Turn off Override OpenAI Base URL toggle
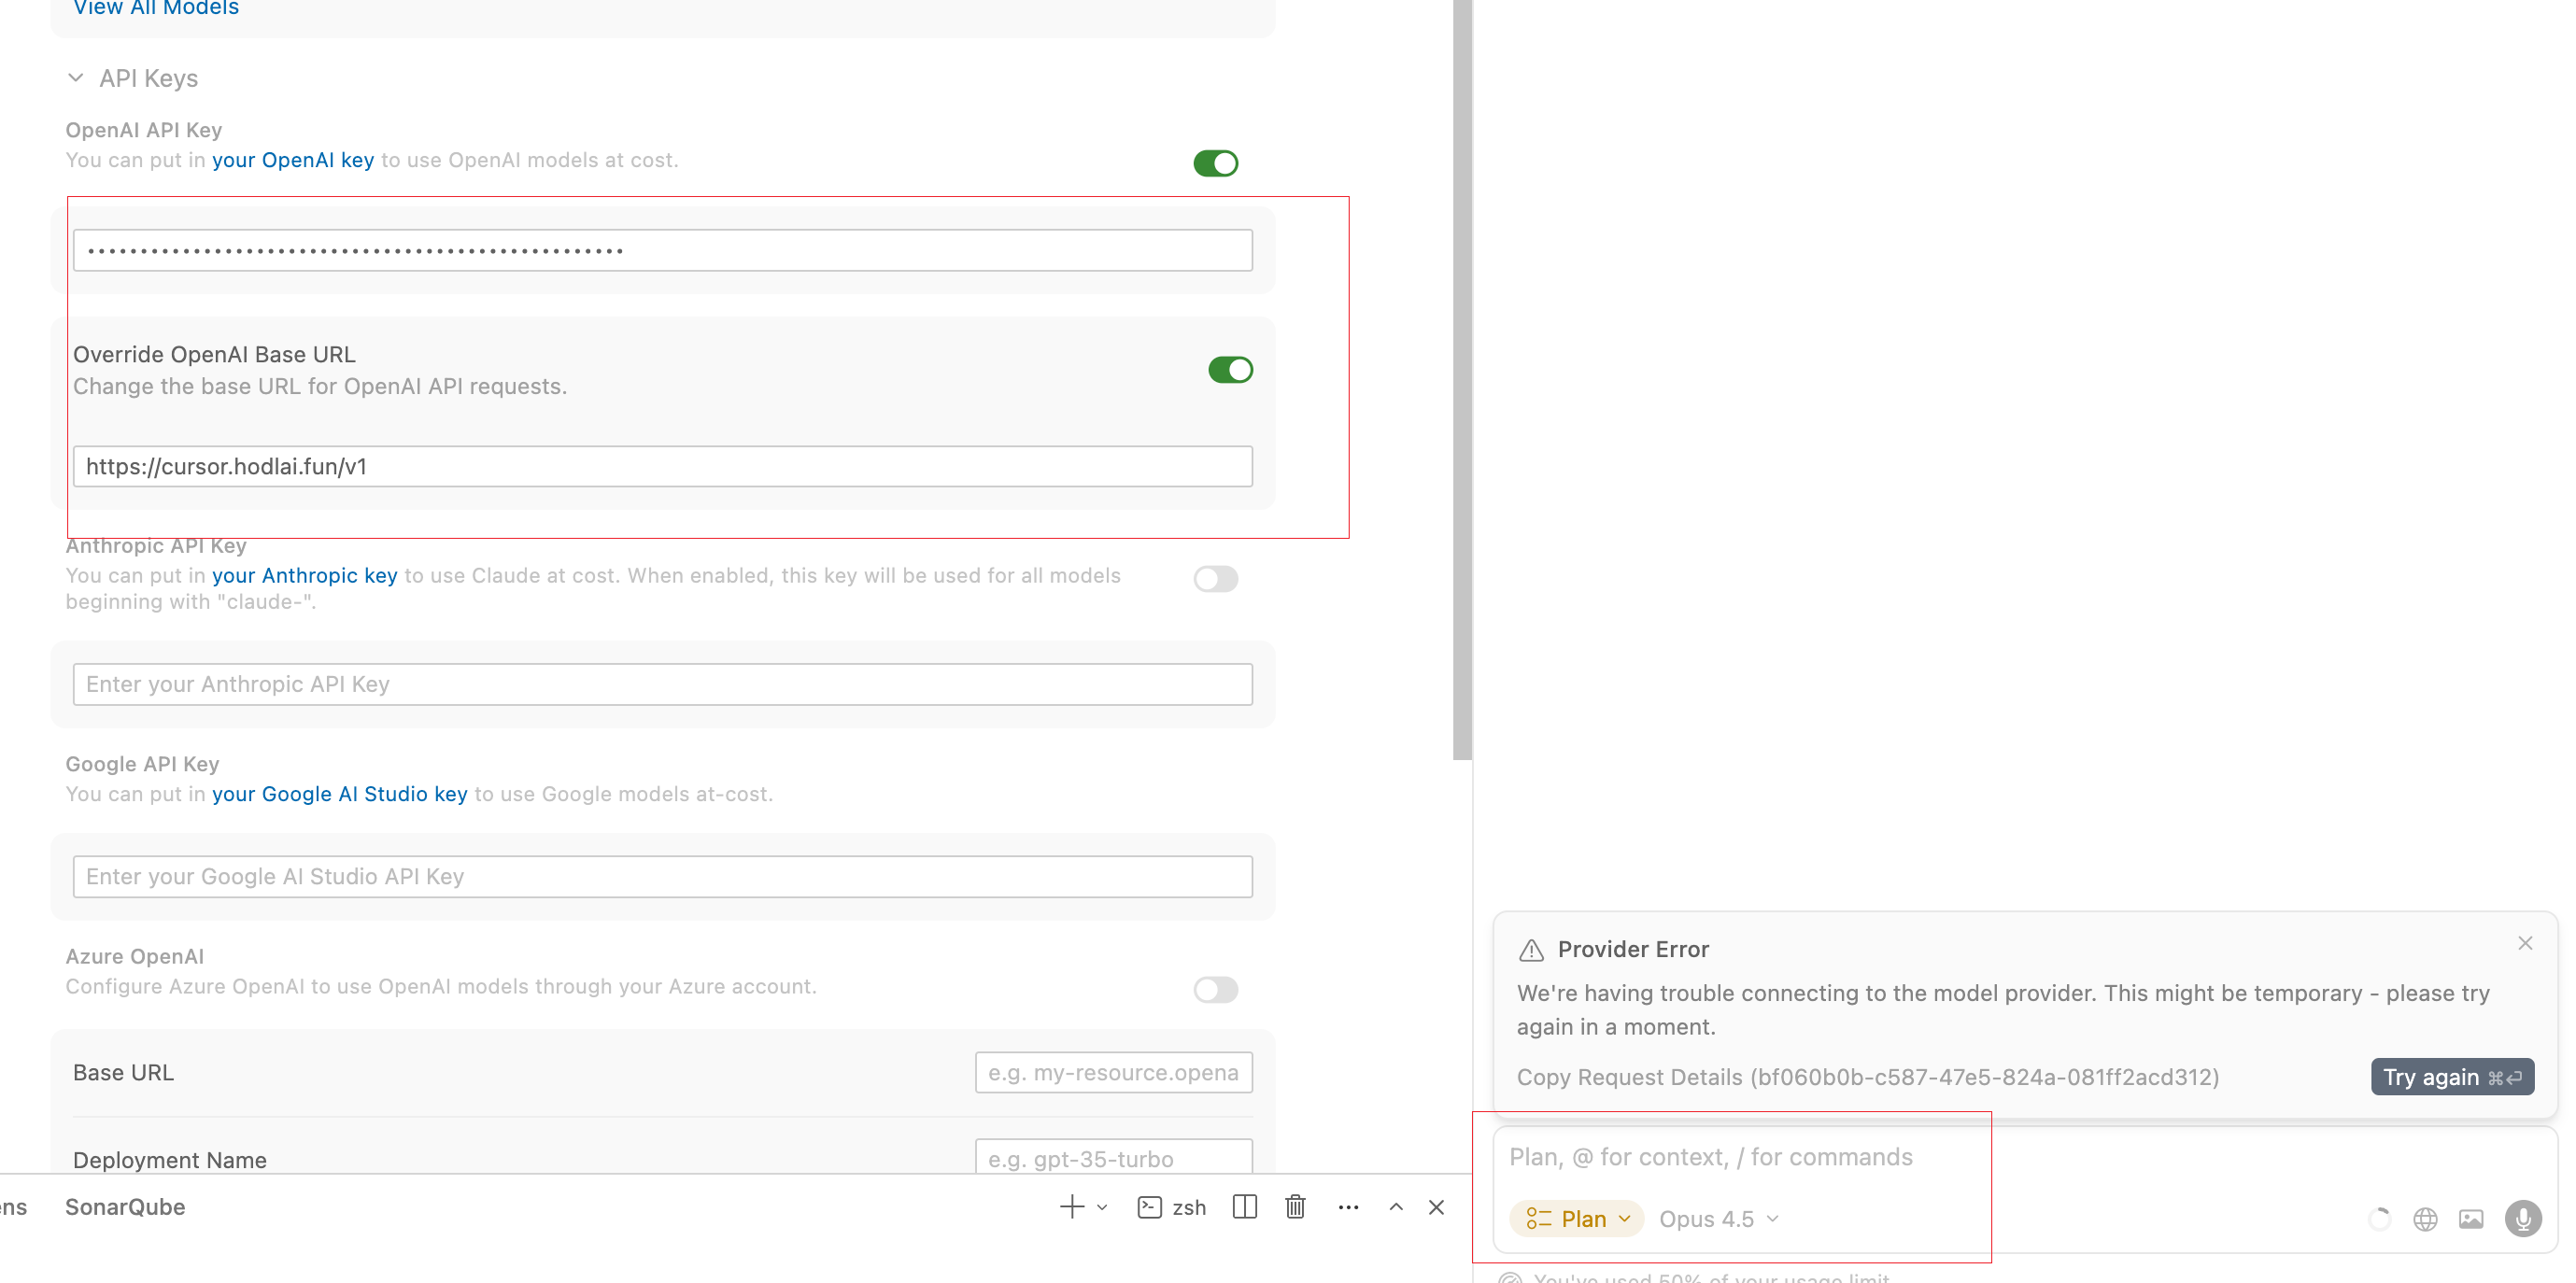This screenshot has width=2576, height=1283. coord(1230,370)
